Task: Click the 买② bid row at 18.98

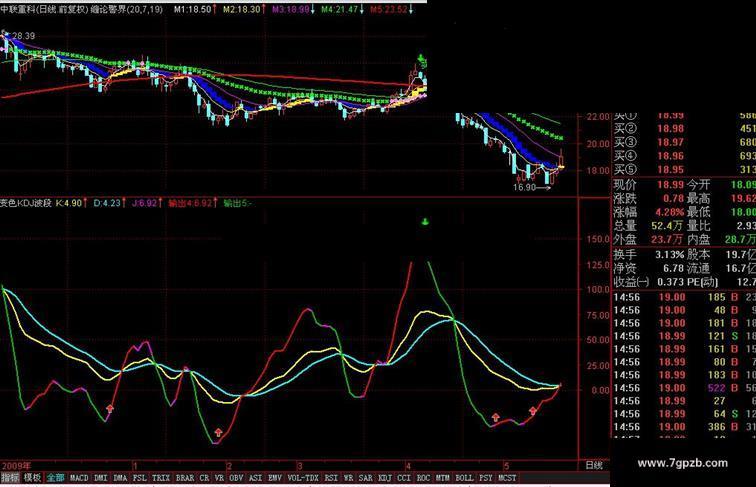Action: click(x=685, y=129)
